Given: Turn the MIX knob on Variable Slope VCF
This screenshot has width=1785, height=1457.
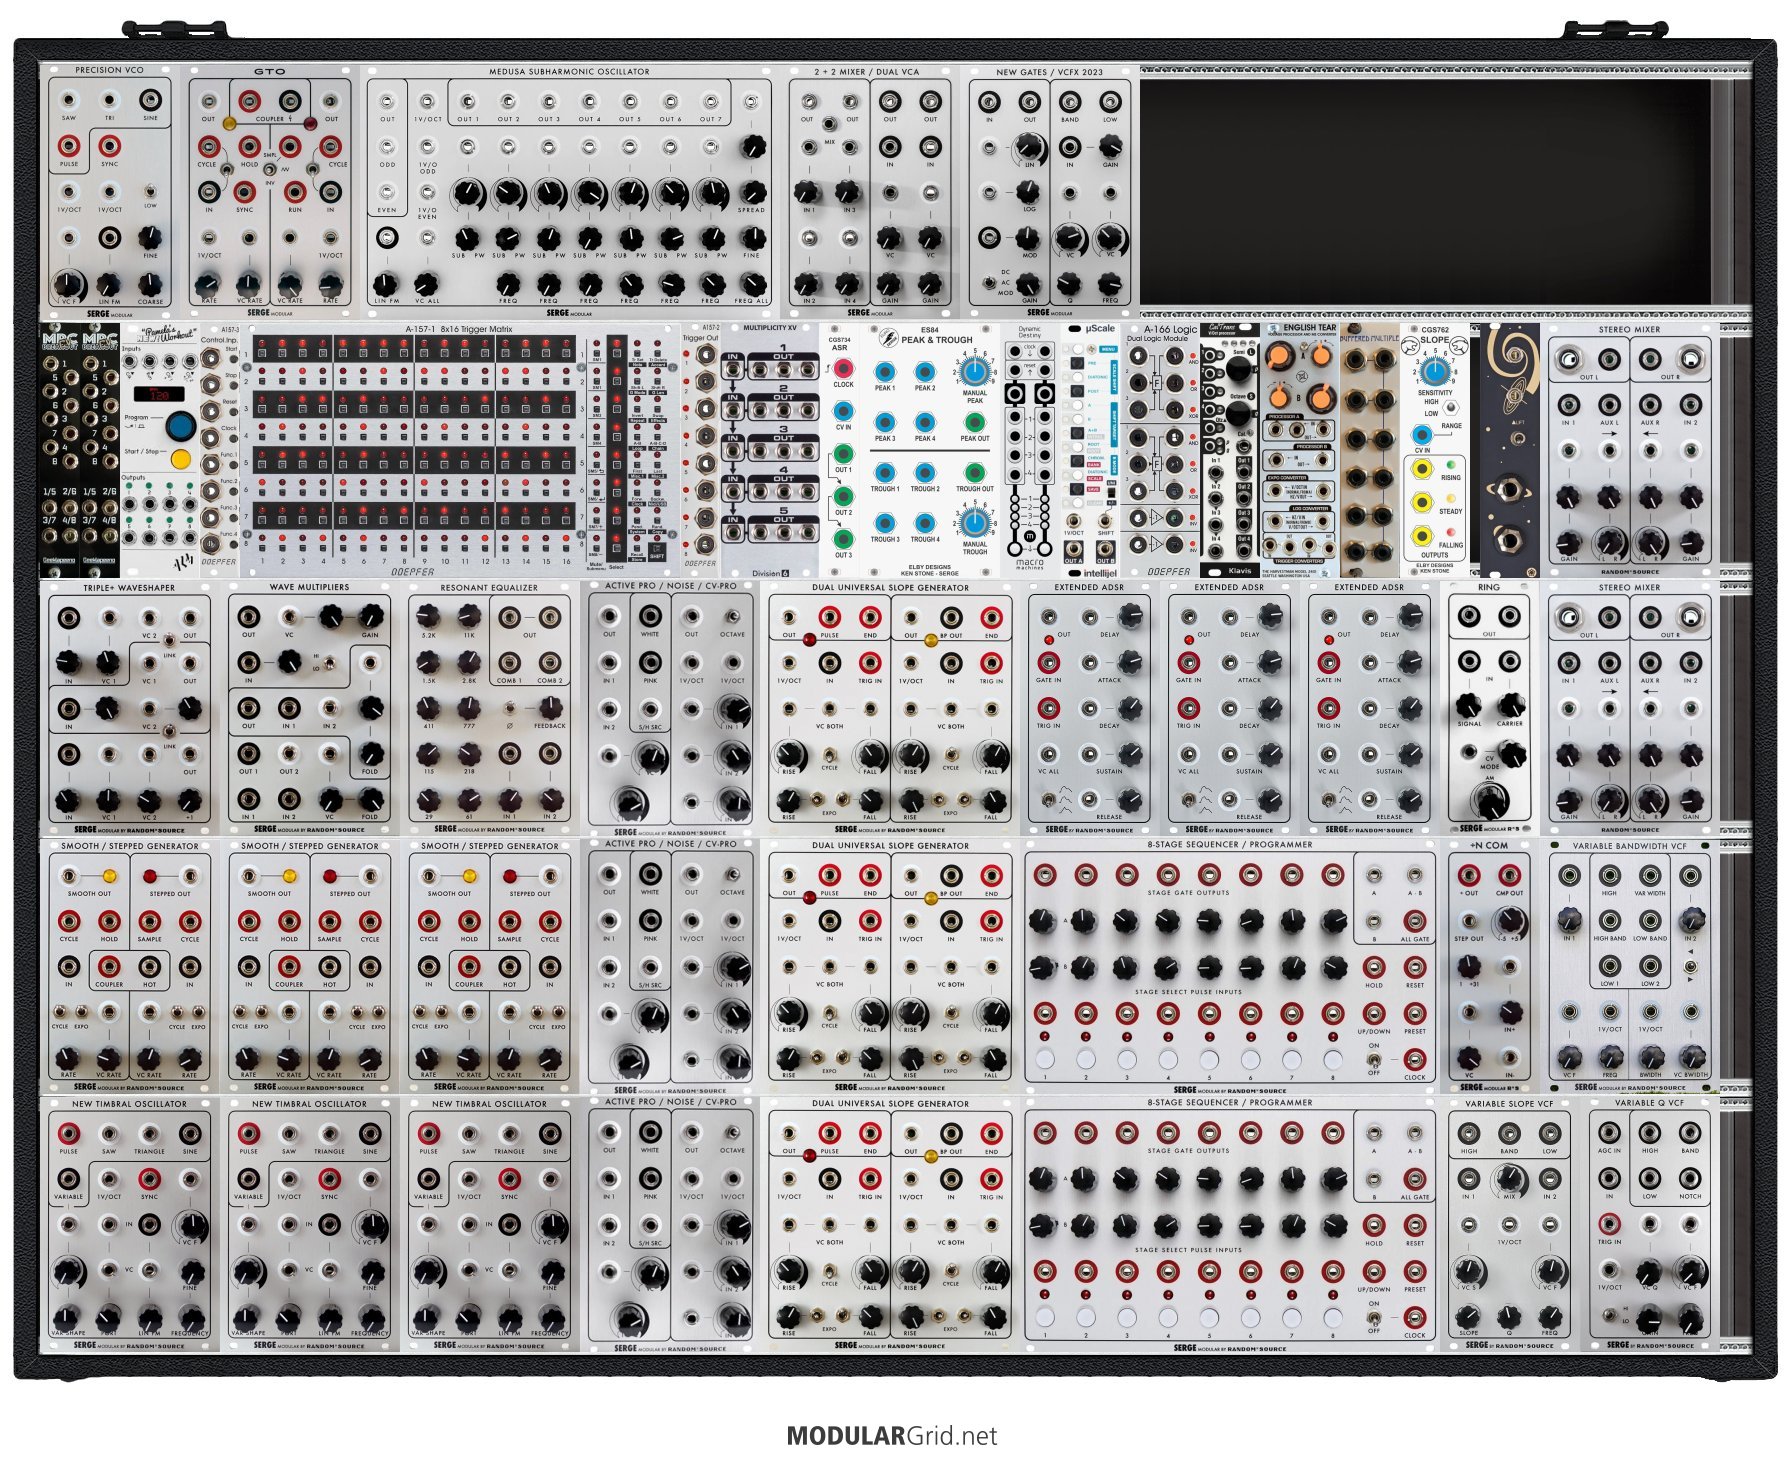Looking at the screenshot, I should tap(1510, 1180).
